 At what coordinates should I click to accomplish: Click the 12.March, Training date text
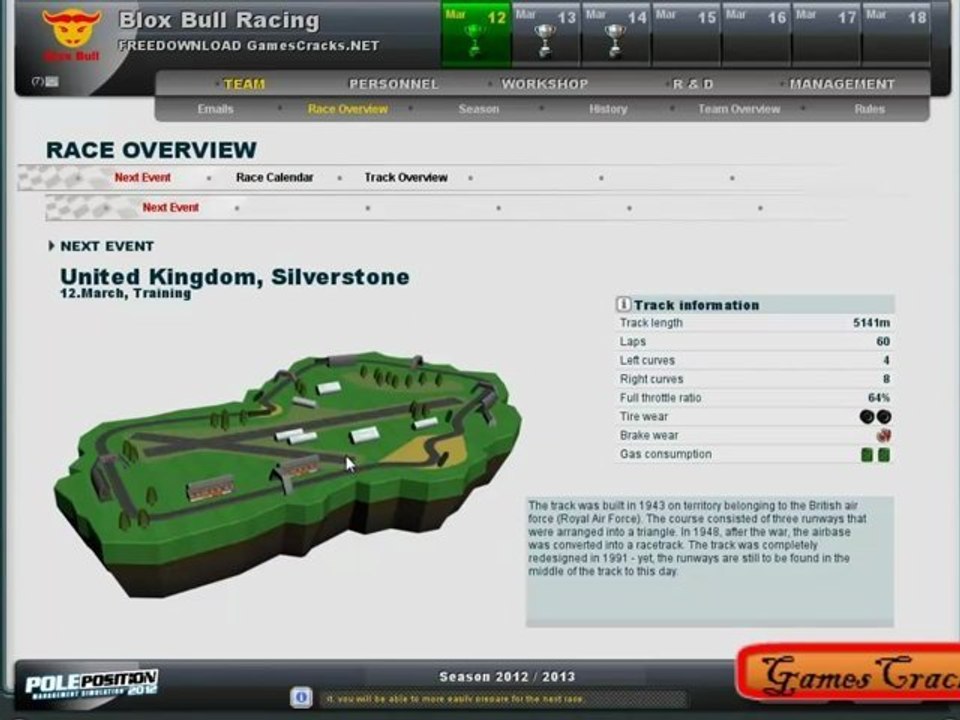[125, 293]
